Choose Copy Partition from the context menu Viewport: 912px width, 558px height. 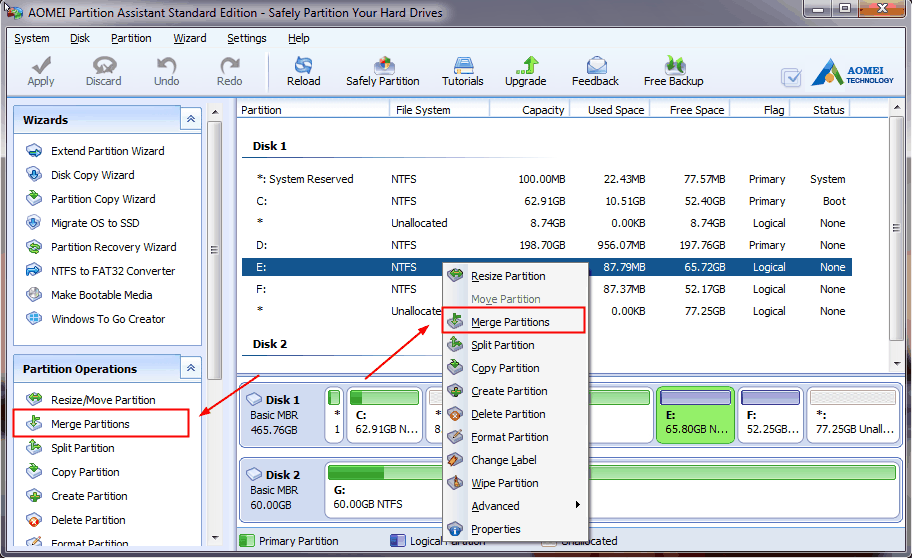[515, 368]
